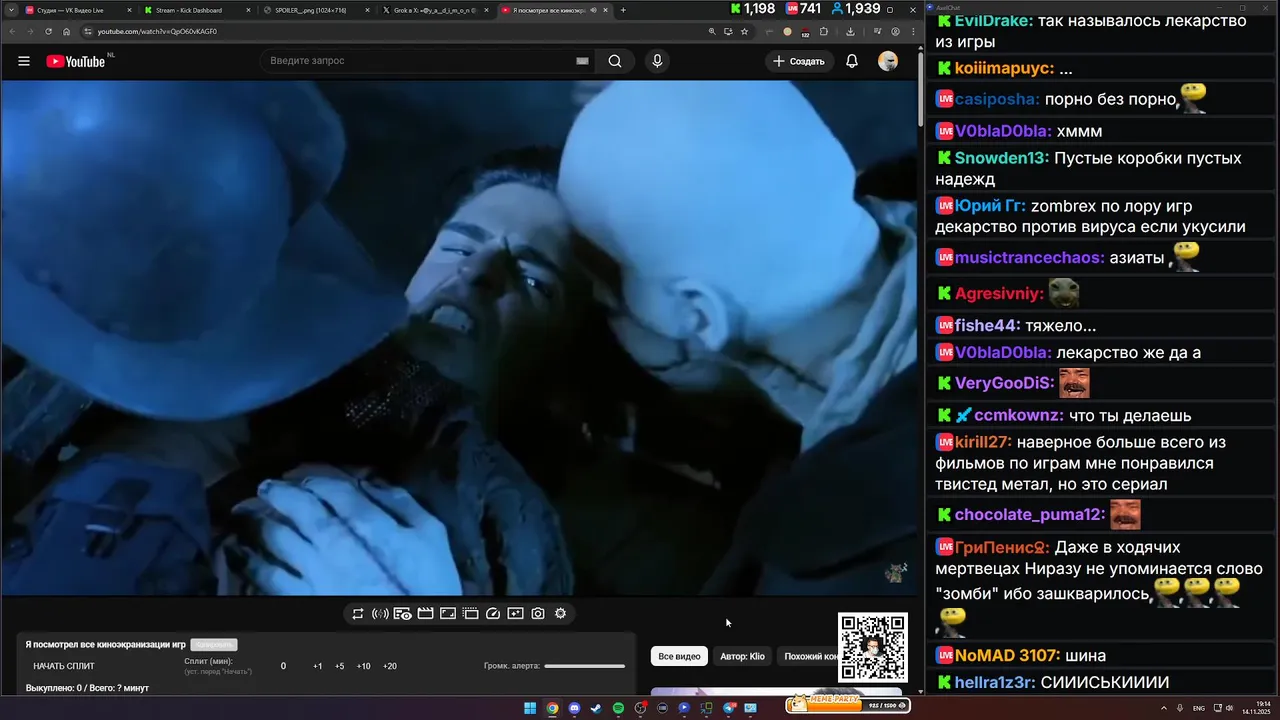Open browser downloads icon
The image size is (1280, 720).
(851, 31)
